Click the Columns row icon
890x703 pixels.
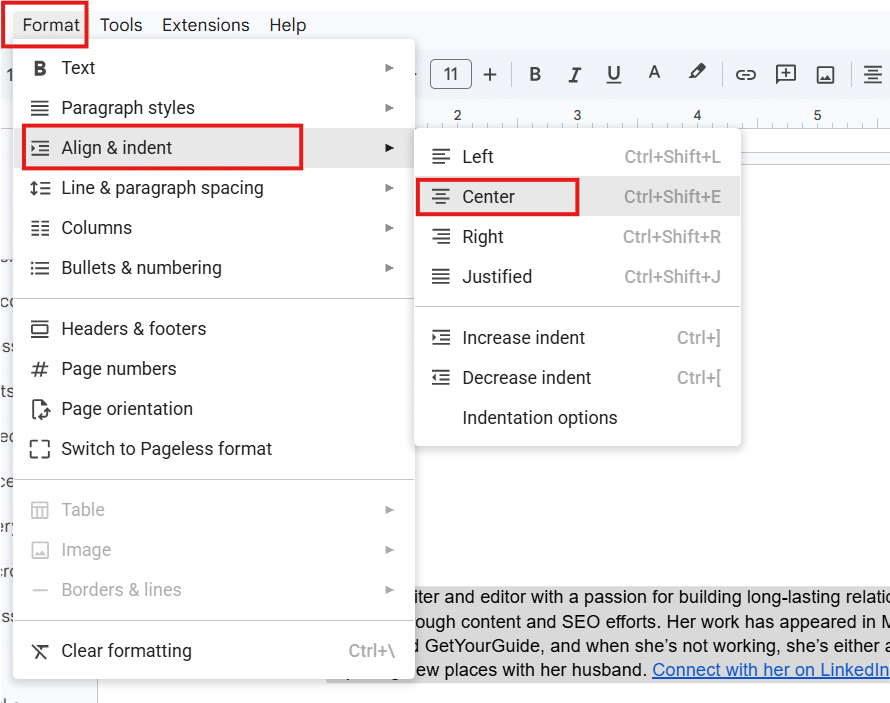pyautogui.click(x=40, y=228)
